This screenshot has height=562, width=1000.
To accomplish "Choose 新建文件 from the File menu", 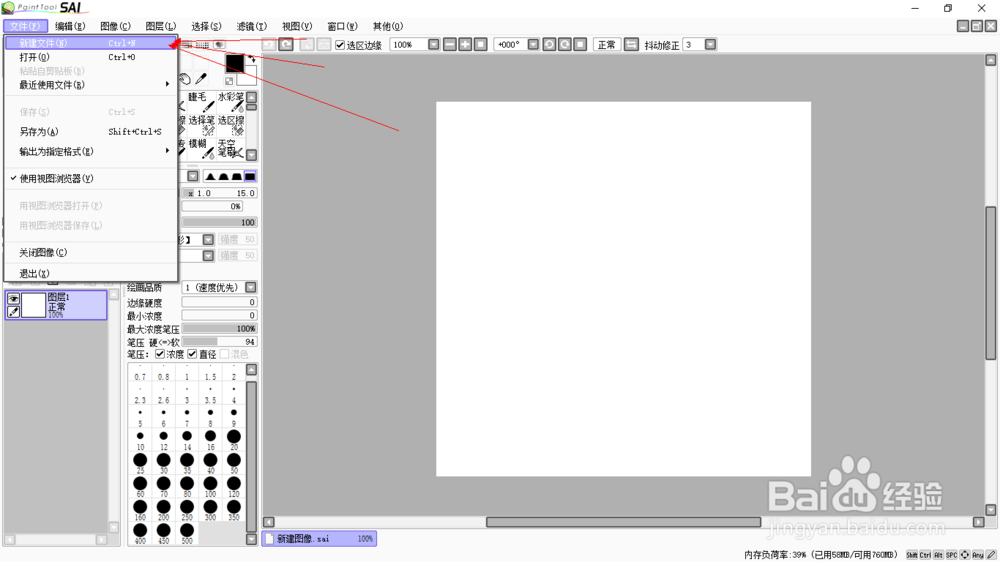I will click(x=91, y=43).
